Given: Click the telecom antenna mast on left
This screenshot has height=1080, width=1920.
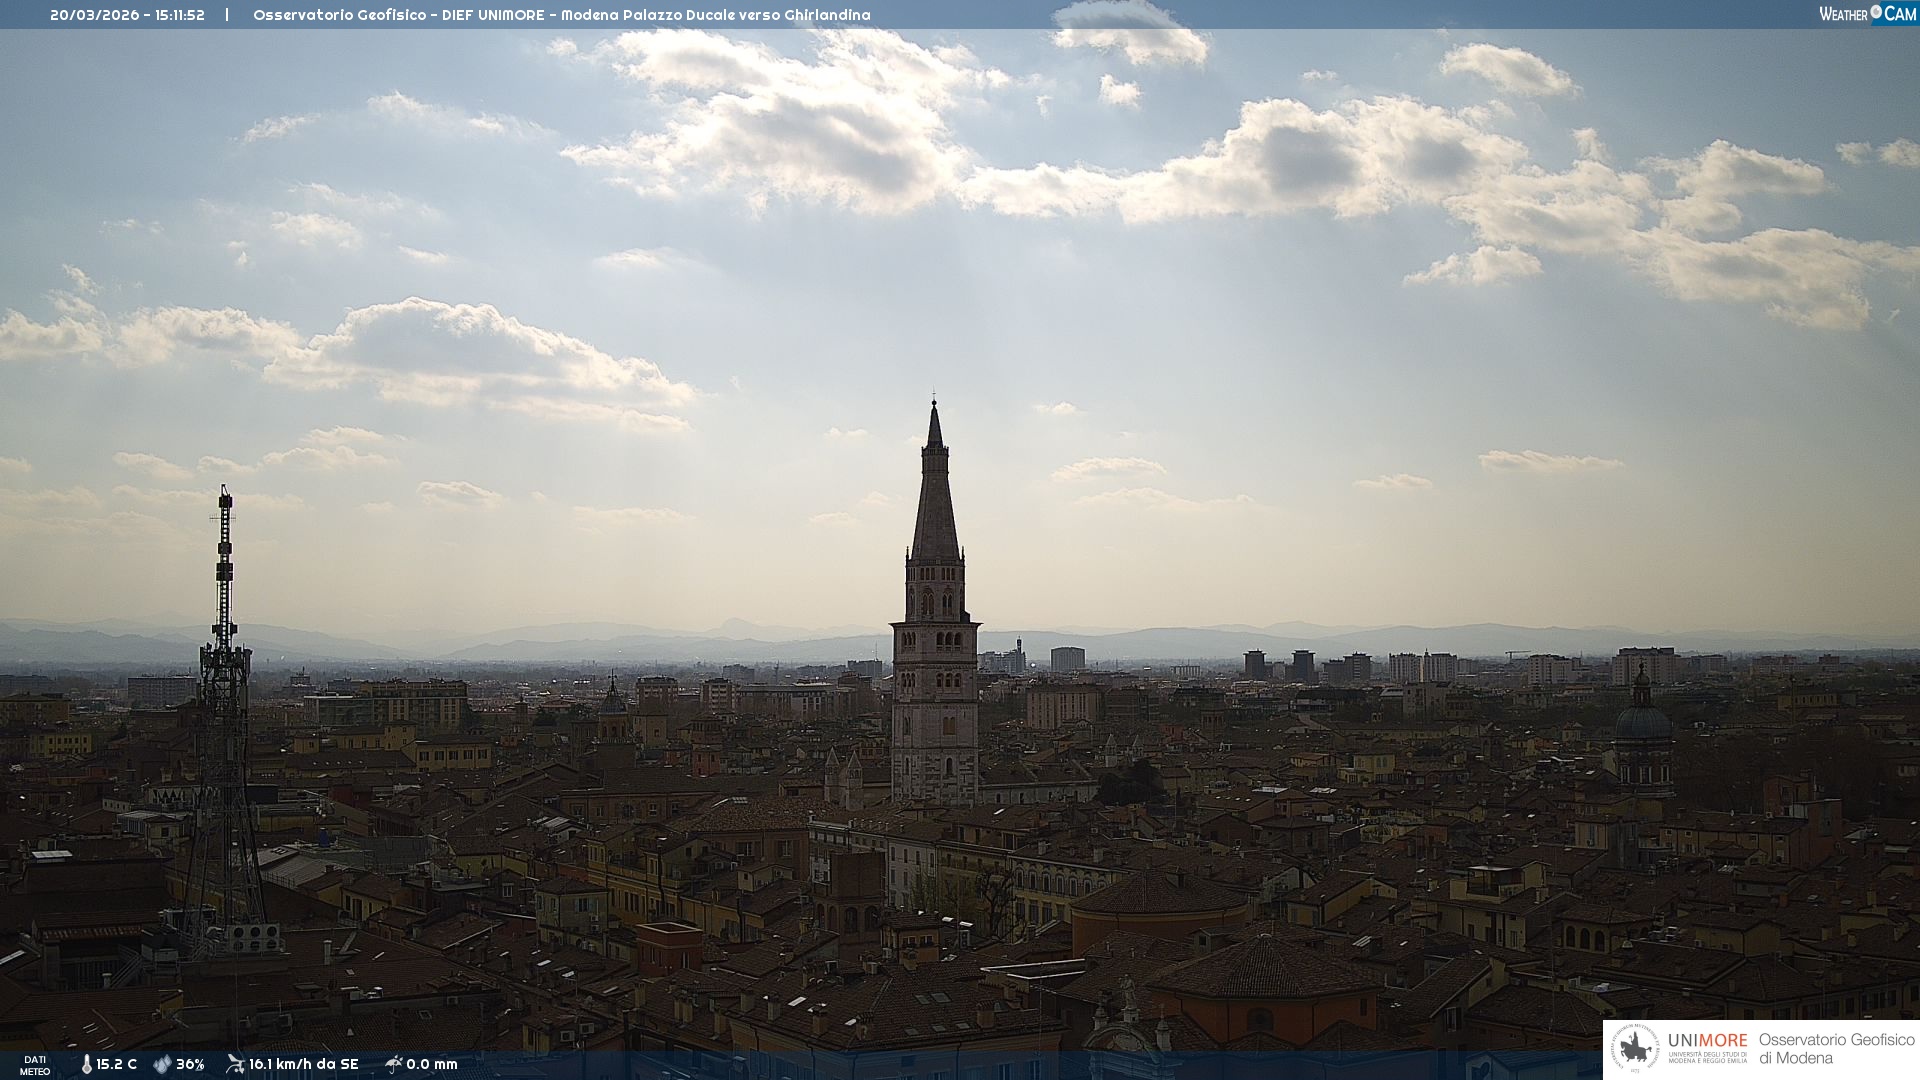Looking at the screenshot, I should pos(224,640).
